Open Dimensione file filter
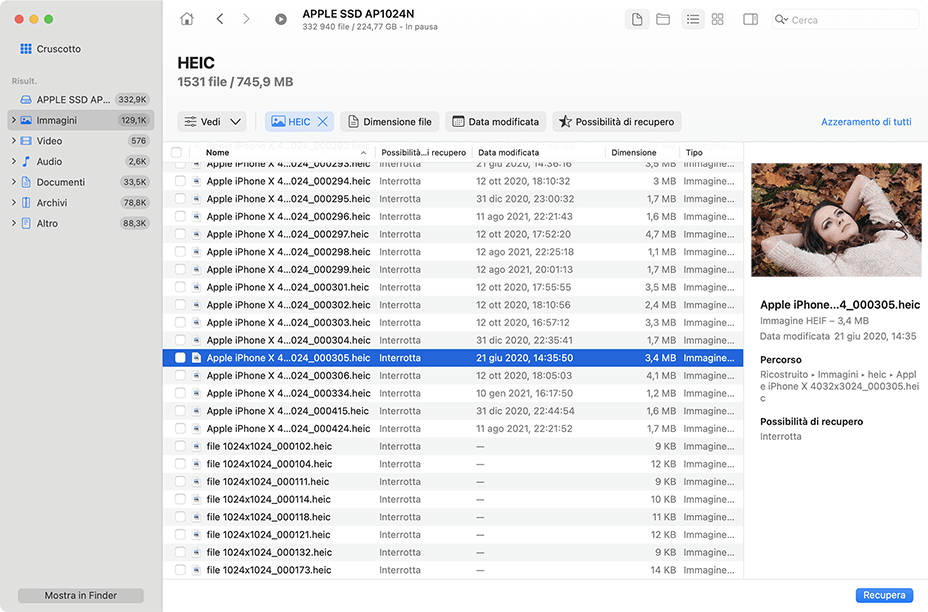 point(389,121)
